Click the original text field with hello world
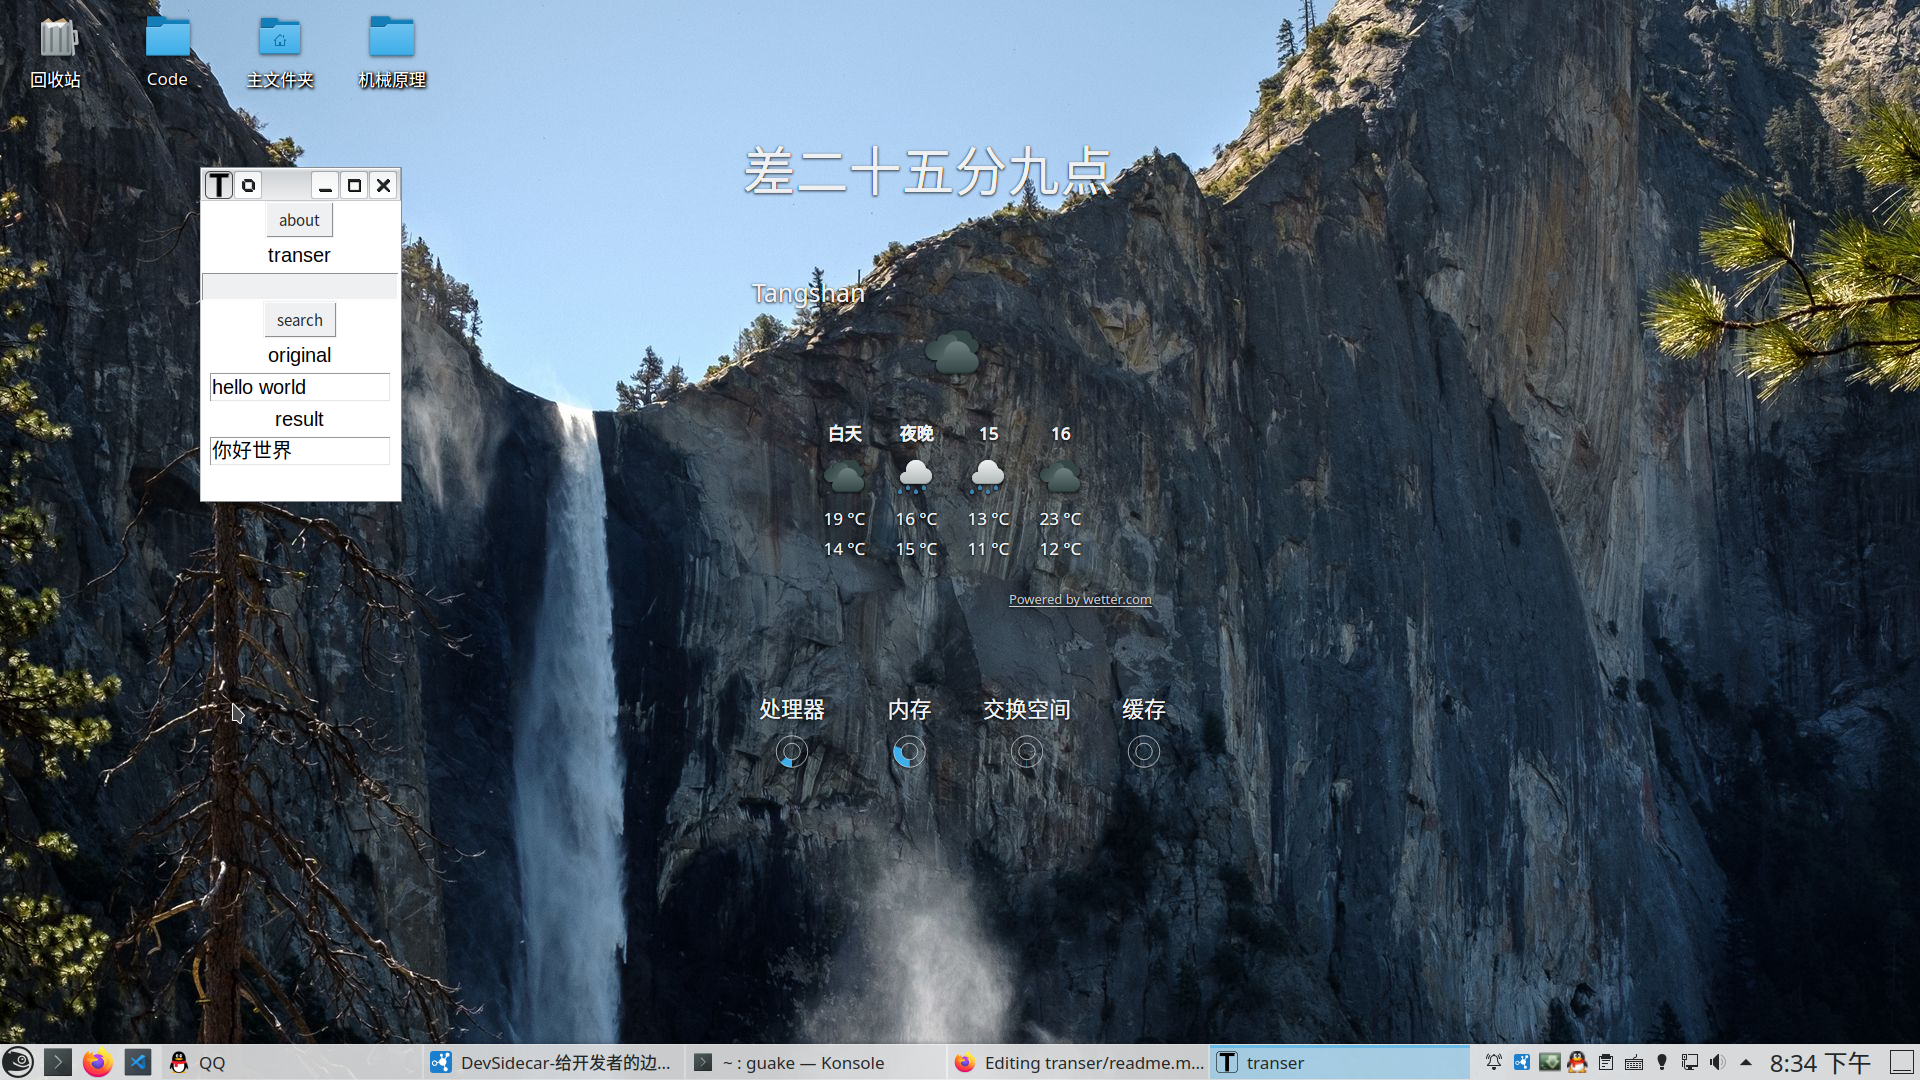The width and height of the screenshot is (1920, 1080). [299, 387]
